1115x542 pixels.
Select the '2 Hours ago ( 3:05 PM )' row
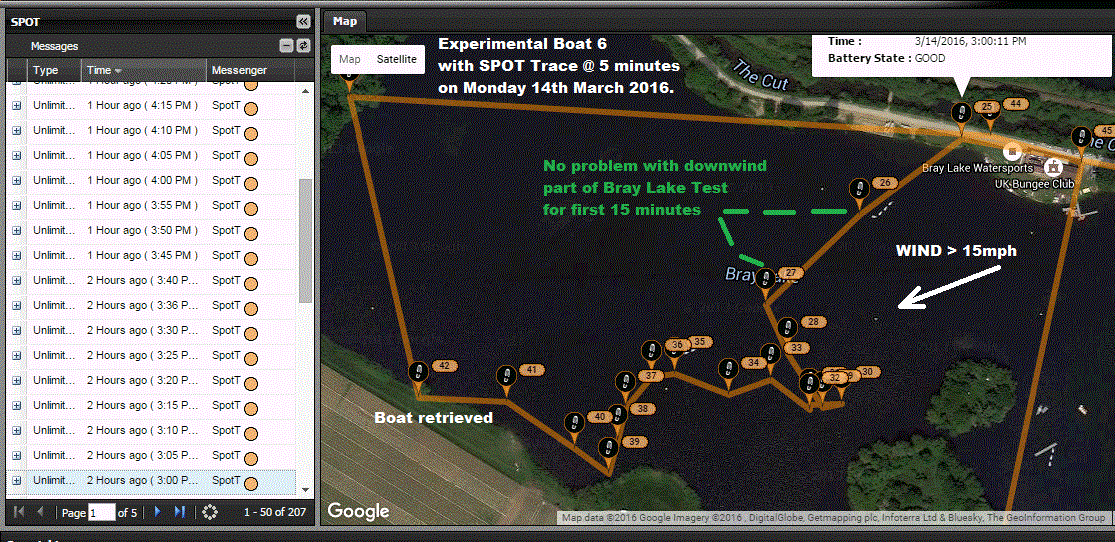(x=151, y=455)
